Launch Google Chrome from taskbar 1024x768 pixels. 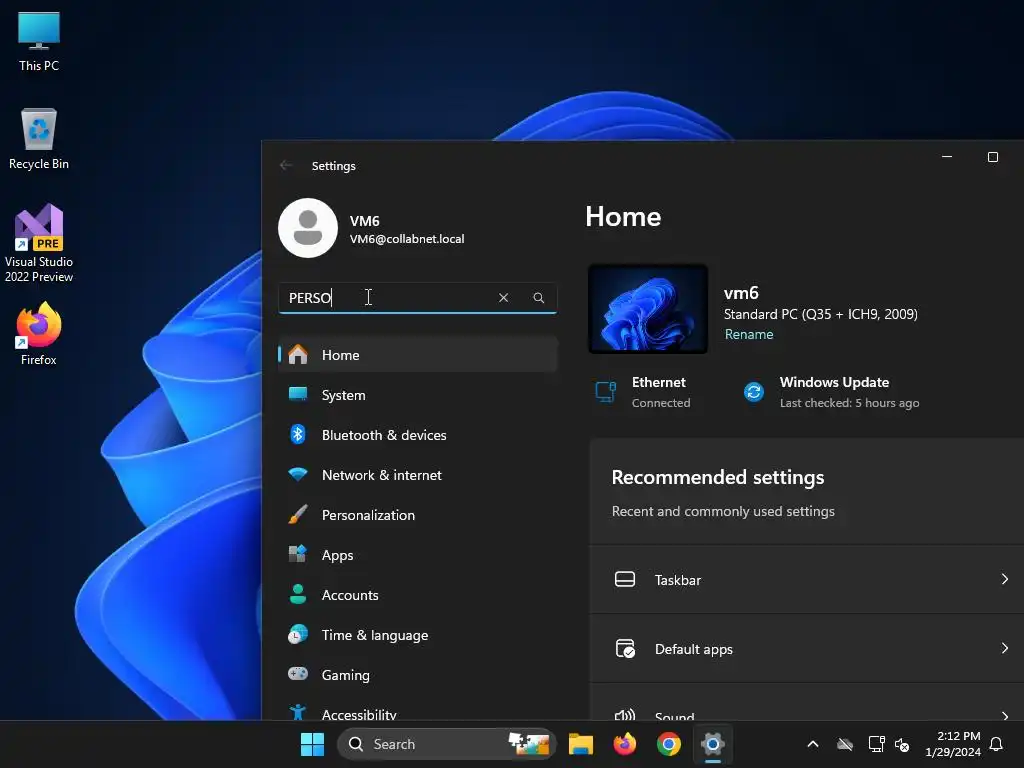pyautogui.click(x=669, y=744)
